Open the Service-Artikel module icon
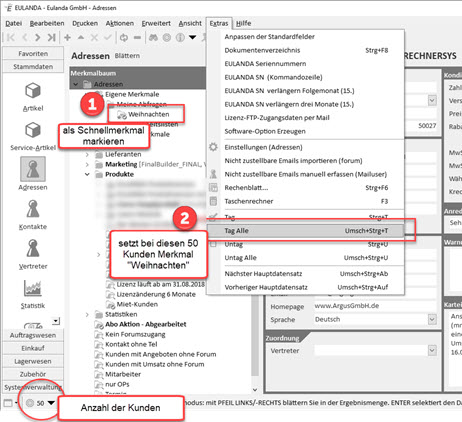Screen dimensions: 462x422 [x=33, y=130]
